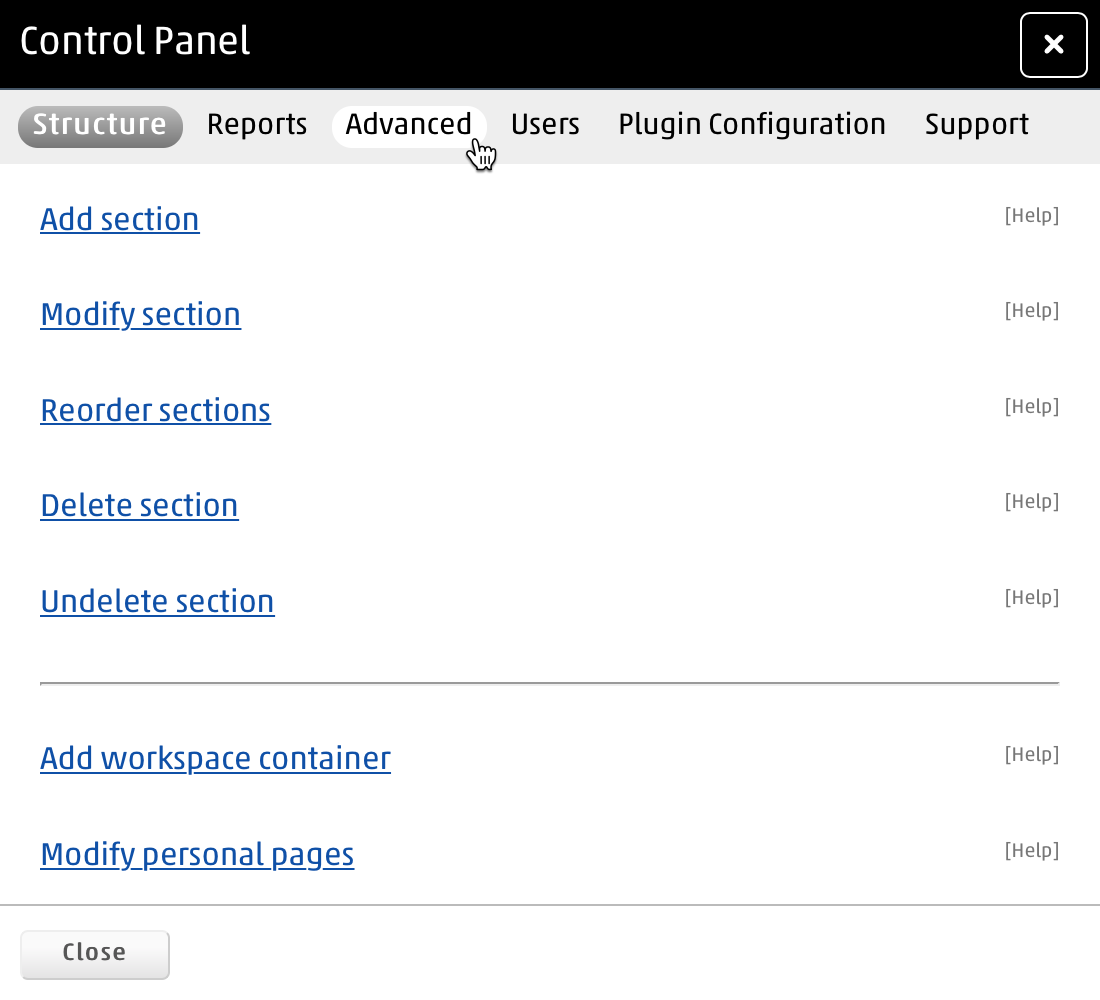View Help for Reorder sections
The width and height of the screenshot is (1100, 1000).
pos(1031,406)
